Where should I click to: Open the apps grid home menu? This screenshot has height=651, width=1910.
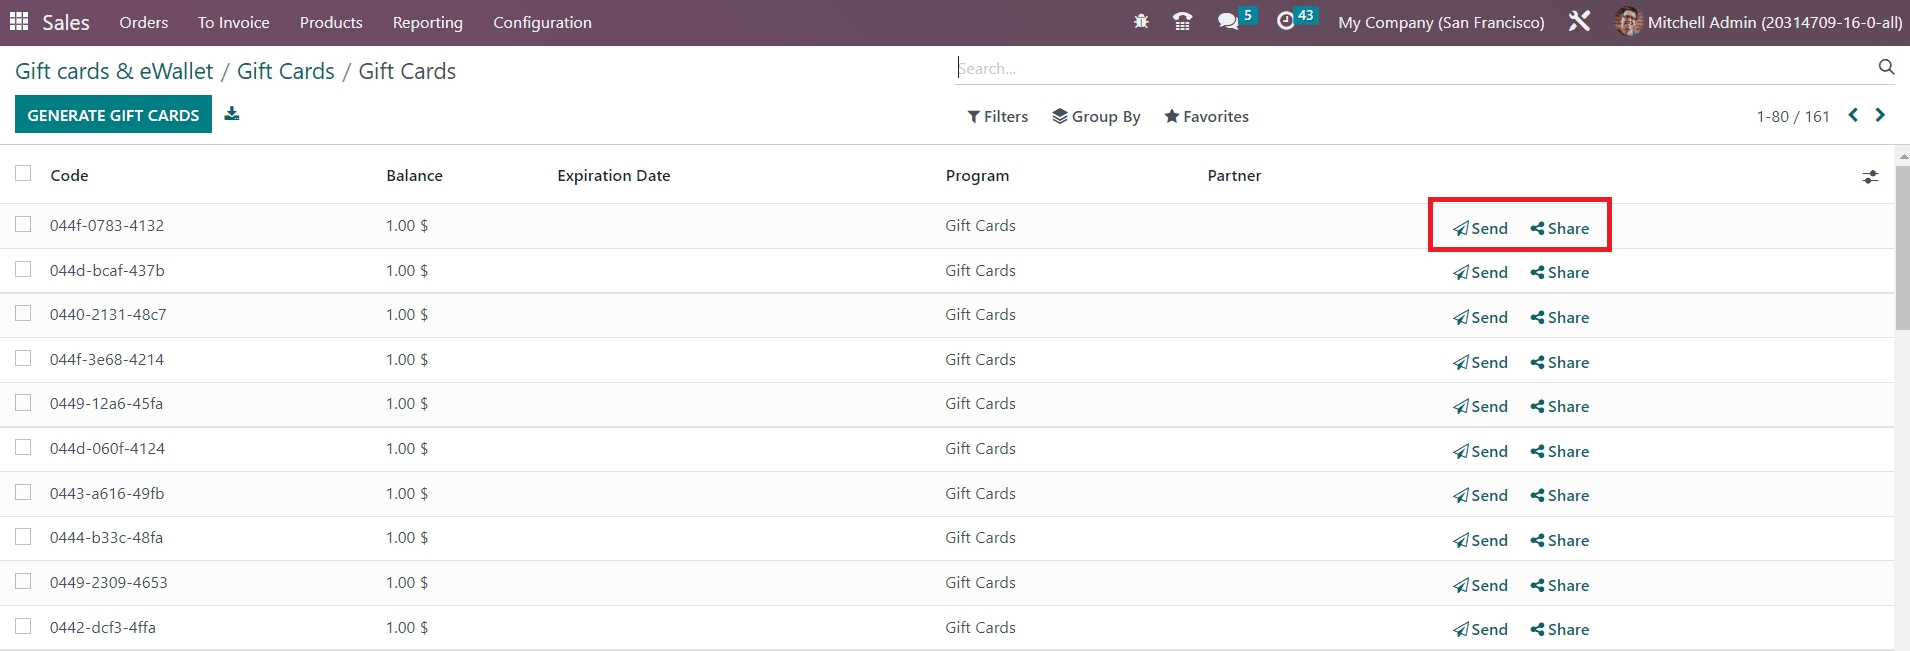(x=19, y=22)
